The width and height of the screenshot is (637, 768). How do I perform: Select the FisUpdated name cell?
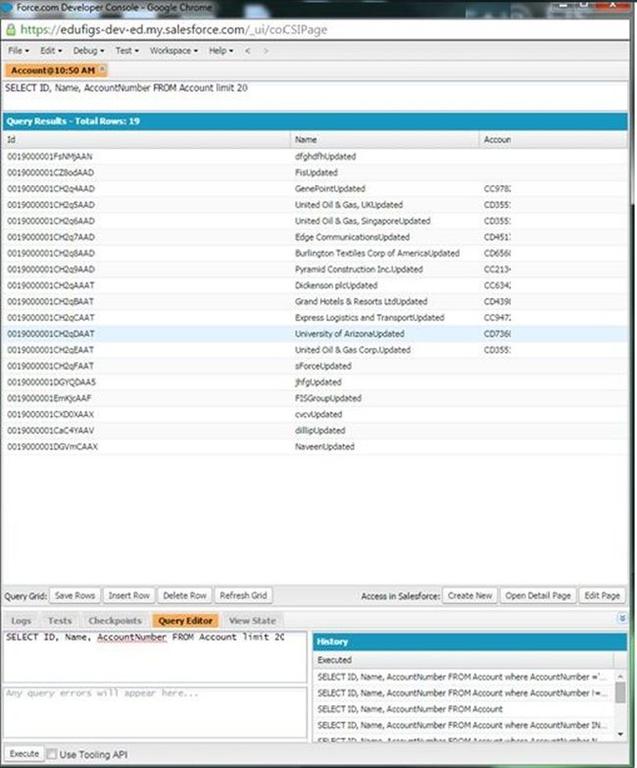(385, 172)
